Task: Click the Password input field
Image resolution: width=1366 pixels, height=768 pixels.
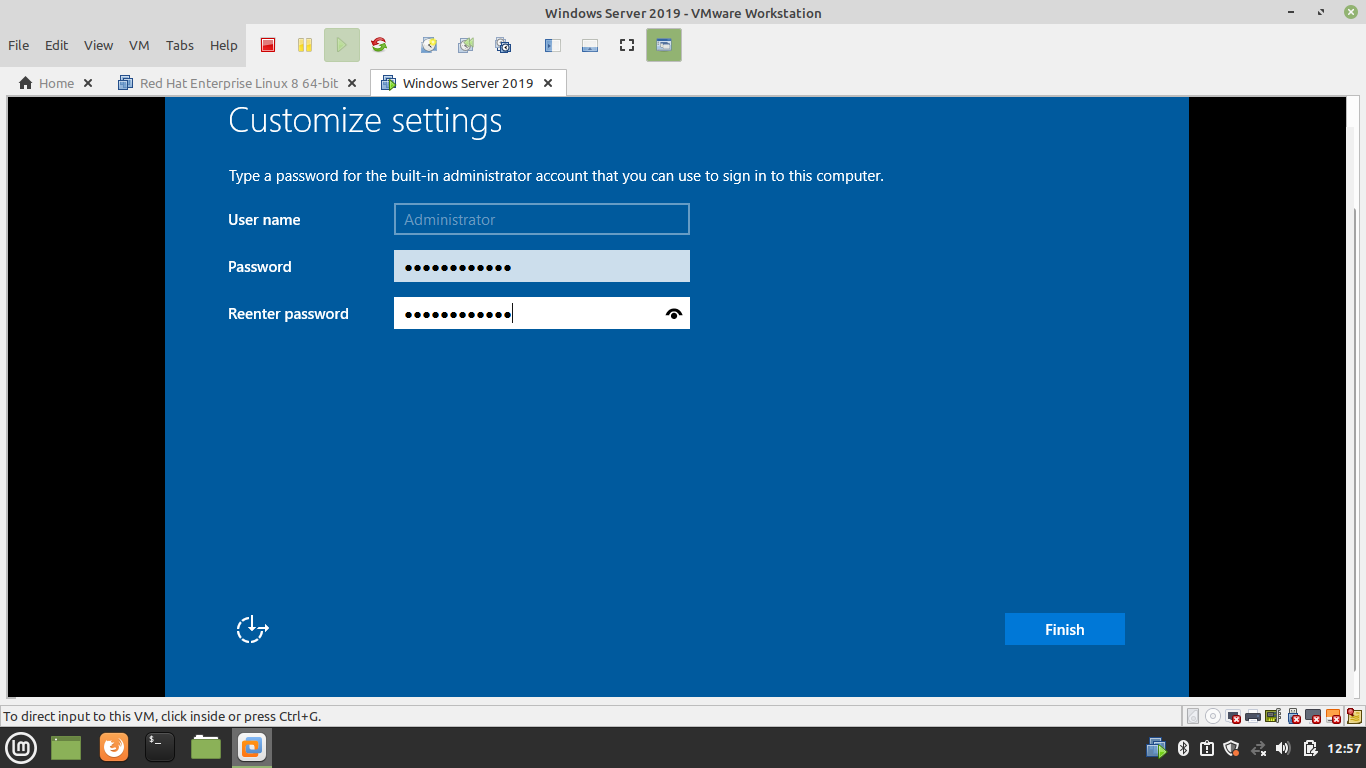Action: (x=542, y=266)
